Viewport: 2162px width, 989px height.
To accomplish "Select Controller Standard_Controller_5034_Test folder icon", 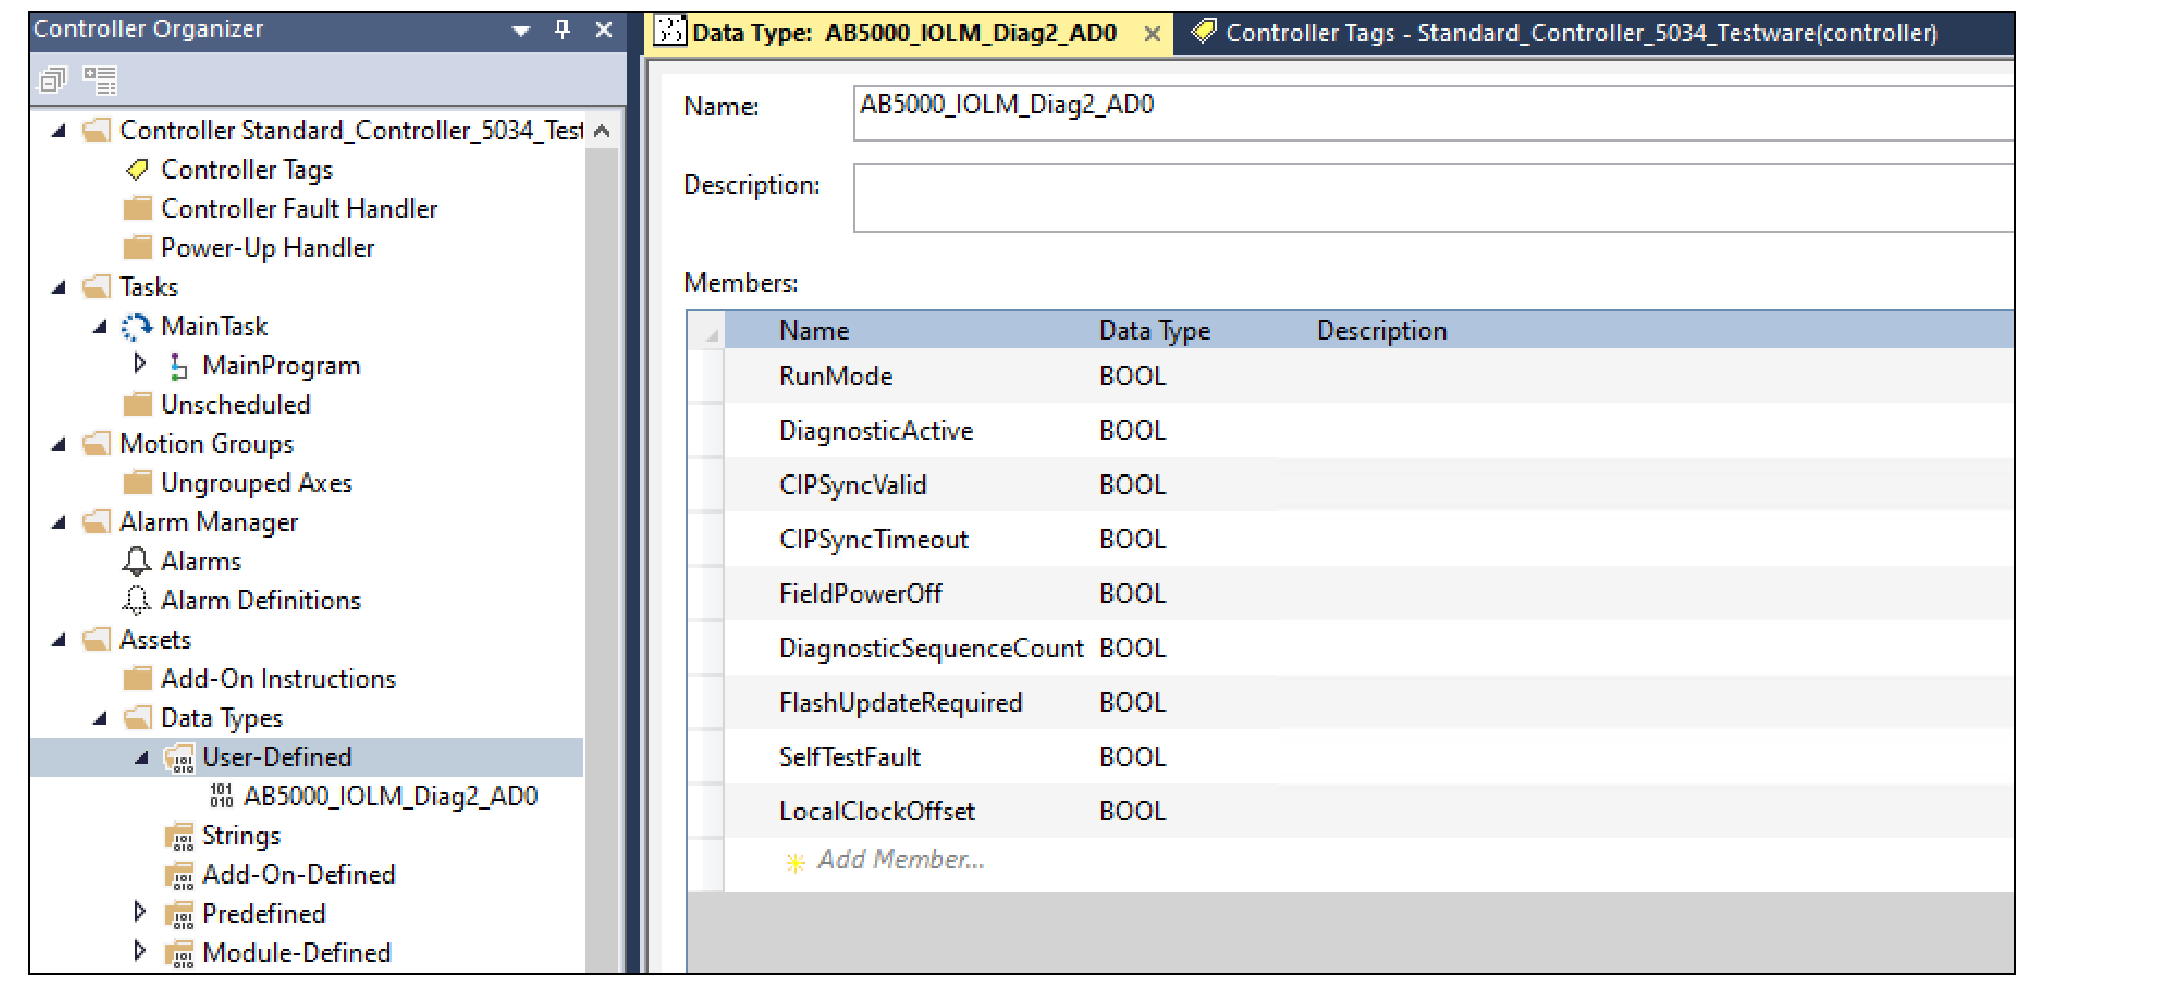I will [97, 131].
